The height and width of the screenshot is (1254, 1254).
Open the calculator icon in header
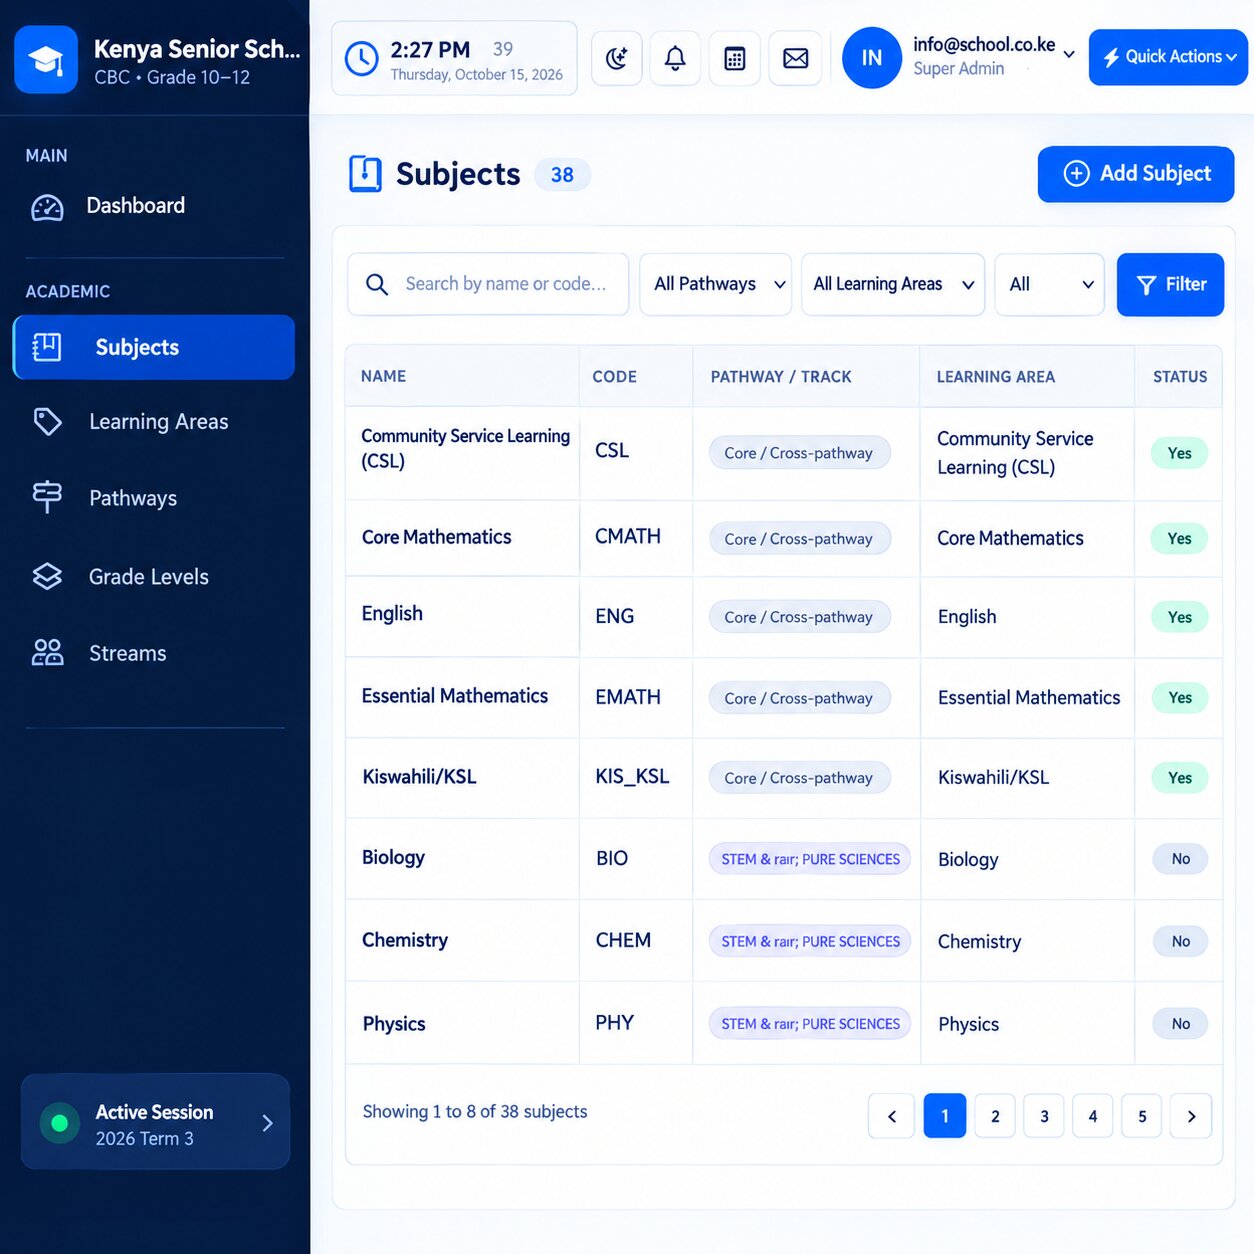point(735,58)
